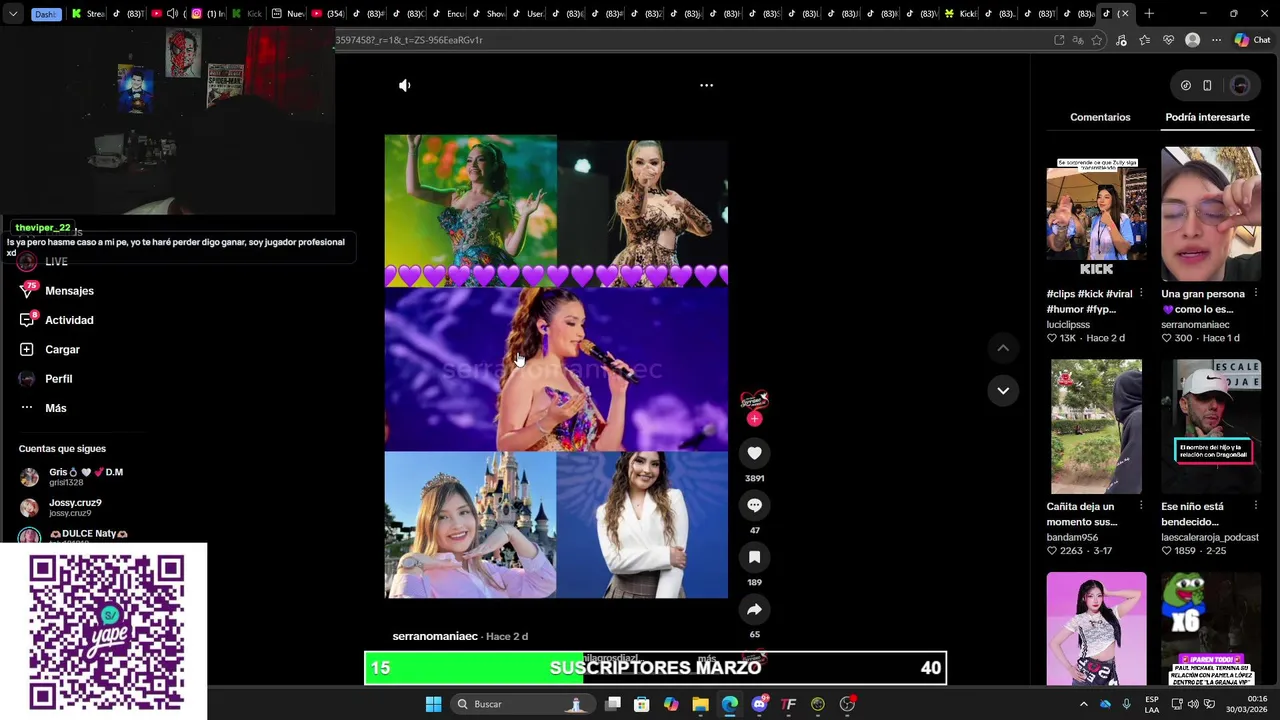
Task: Click the Mensajes paper plane icon
Action: pyautogui.click(x=27, y=291)
